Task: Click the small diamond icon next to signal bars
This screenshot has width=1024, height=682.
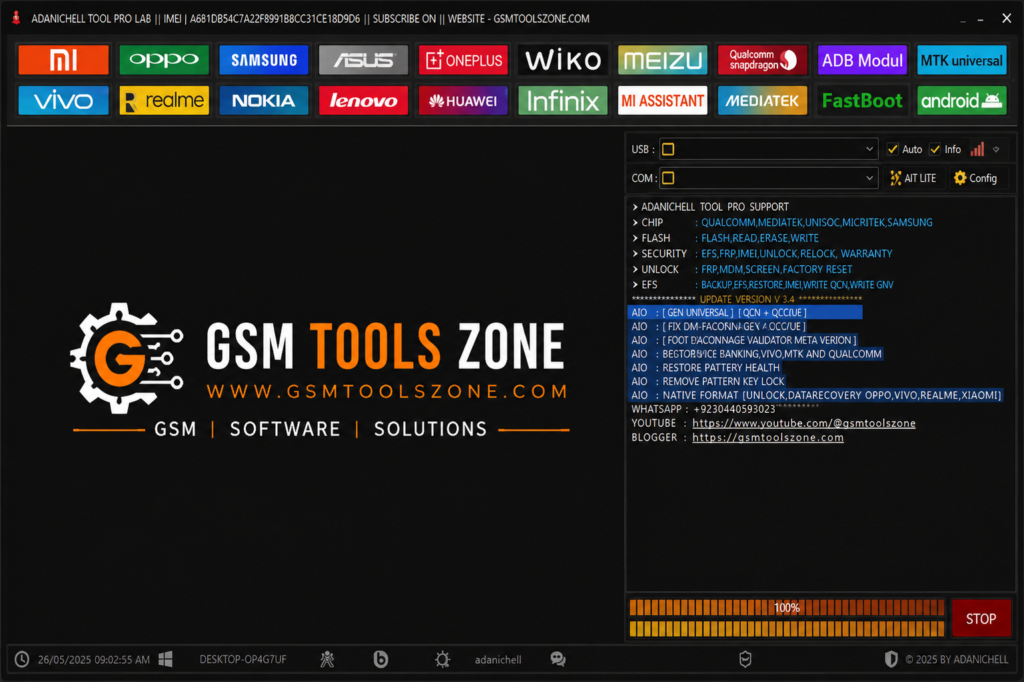Action: pyautogui.click(x=996, y=150)
